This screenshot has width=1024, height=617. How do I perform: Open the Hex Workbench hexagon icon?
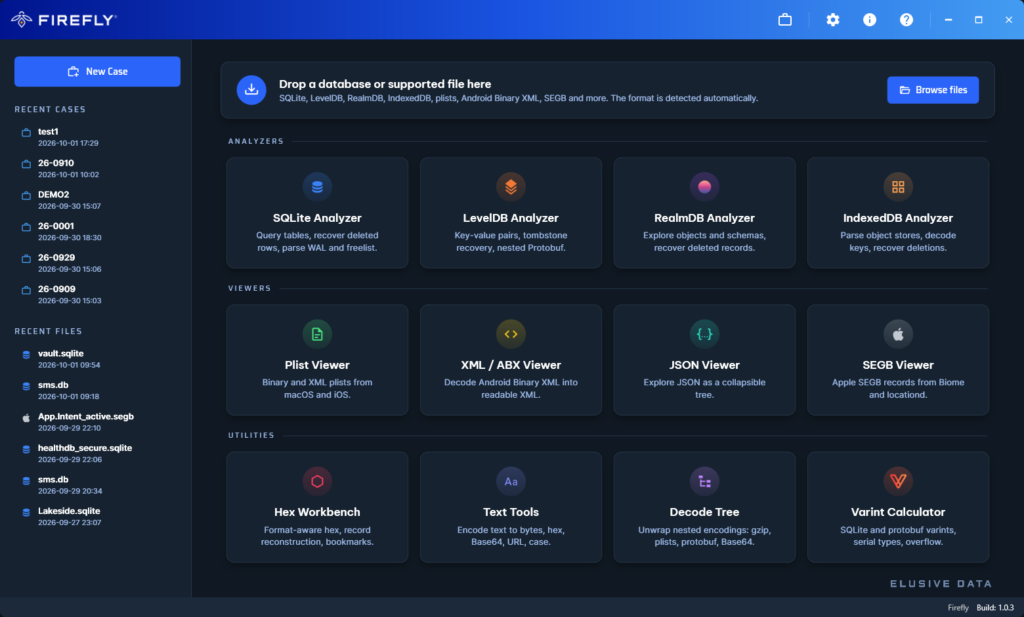(317, 481)
